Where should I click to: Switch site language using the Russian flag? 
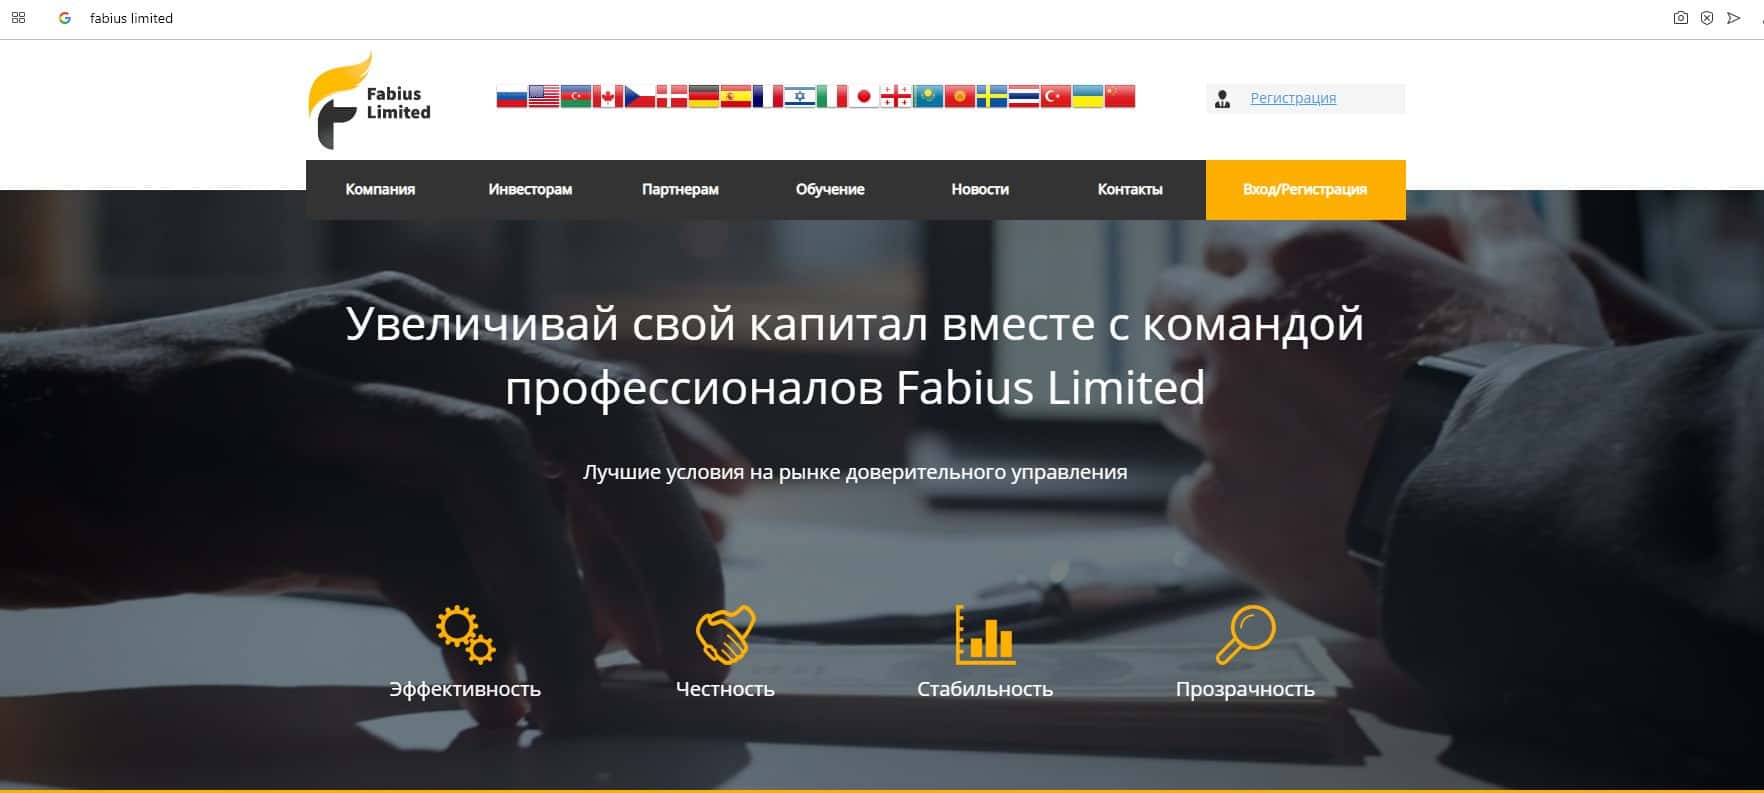coord(512,96)
